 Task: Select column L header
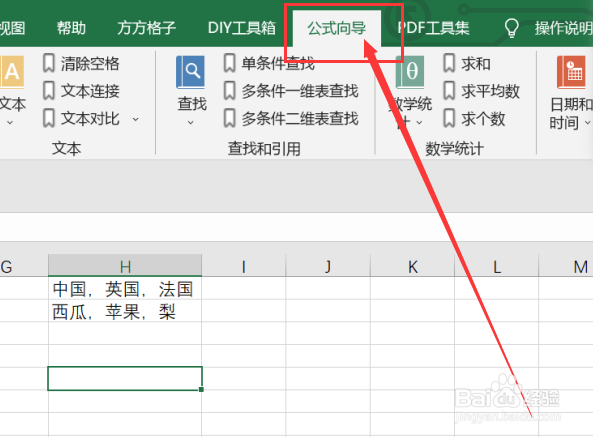[x=497, y=266]
